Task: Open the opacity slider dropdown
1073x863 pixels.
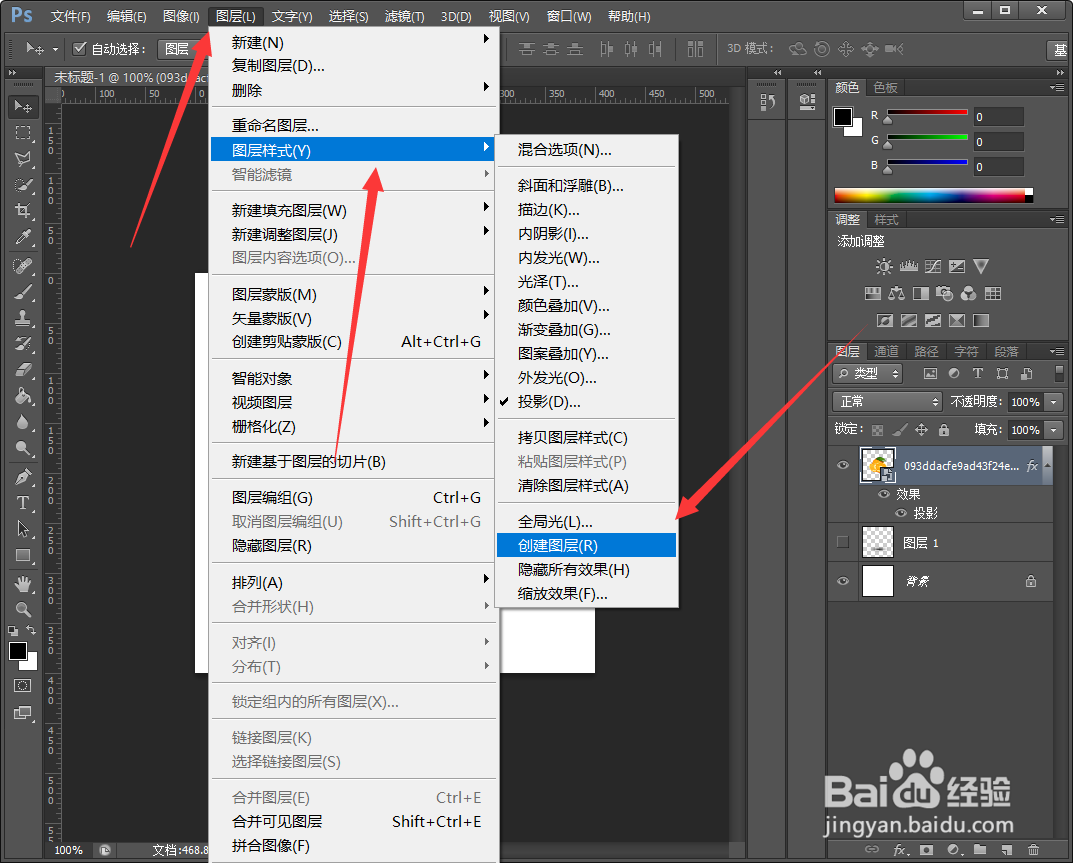Action: click(x=1055, y=402)
